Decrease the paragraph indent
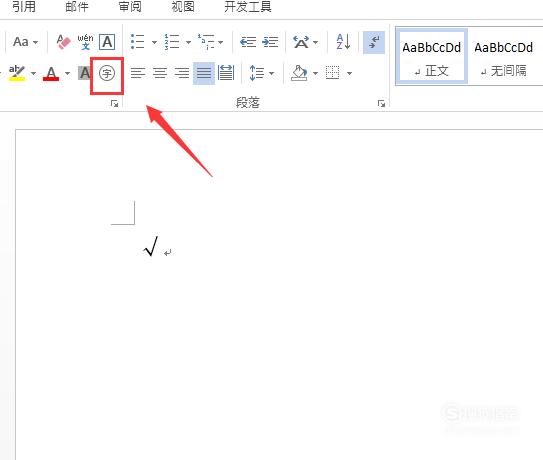The height and width of the screenshot is (460, 543). click(248, 42)
